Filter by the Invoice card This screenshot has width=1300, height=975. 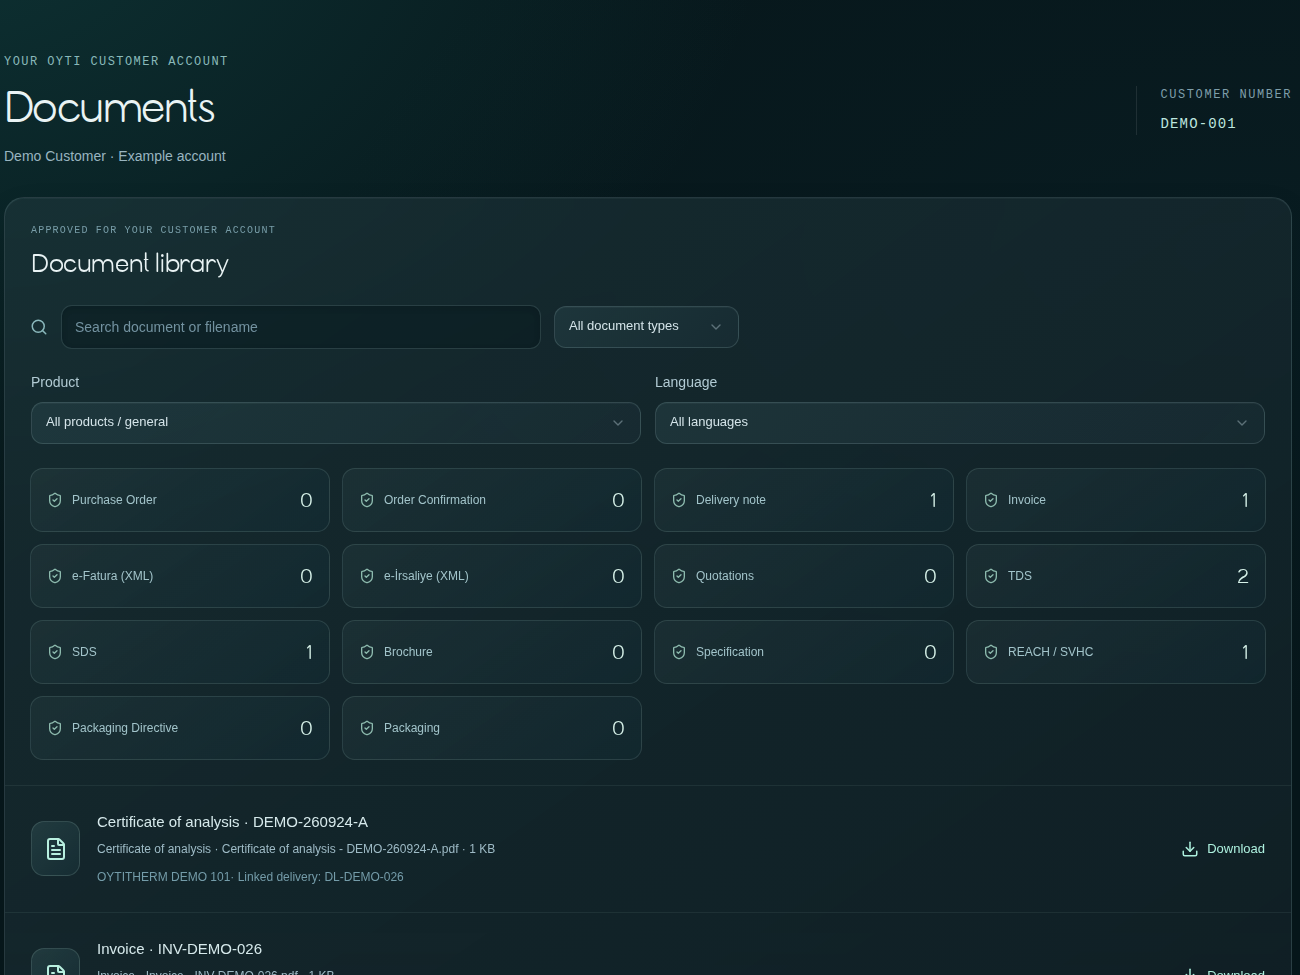pyautogui.click(x=1116, y=500)
